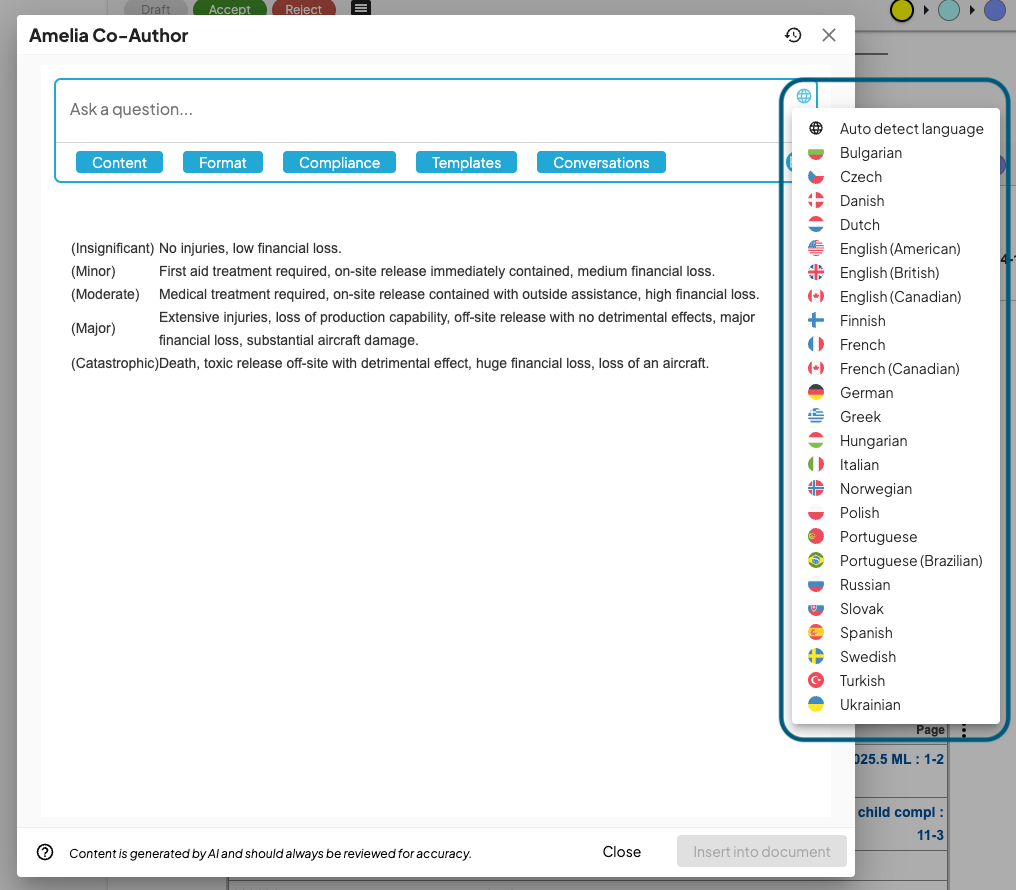Screen dimensions: 1016x890
Task: Choose Bulgarian from the language list
Action: tap(895, 153)
